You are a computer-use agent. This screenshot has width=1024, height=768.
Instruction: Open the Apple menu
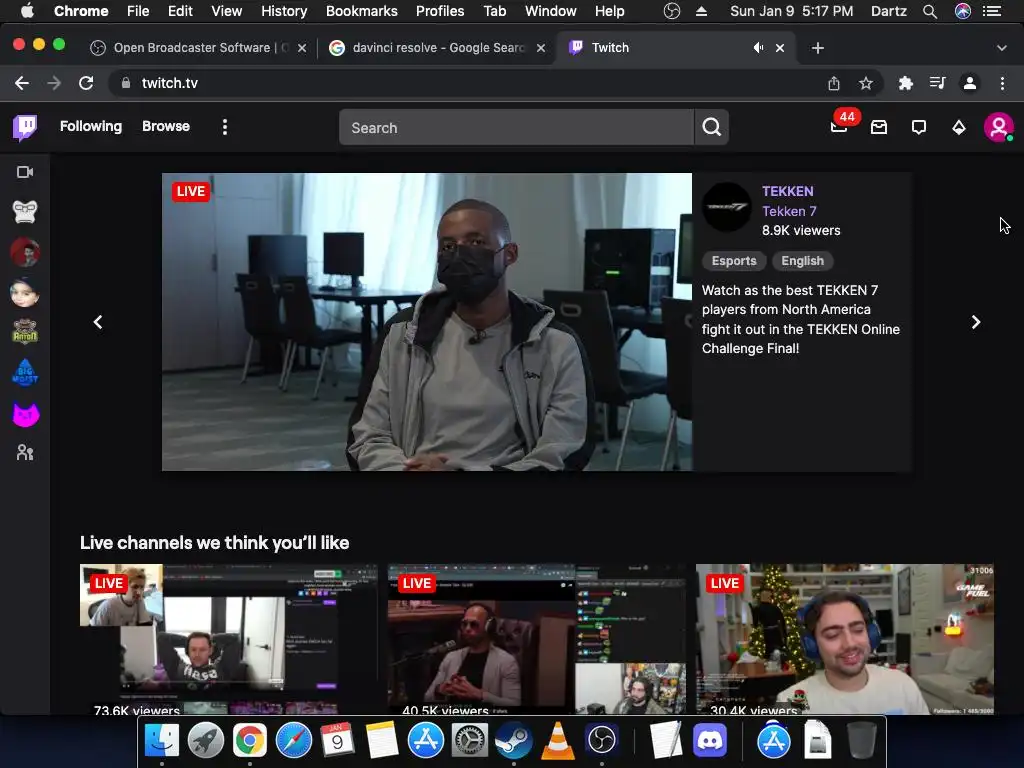pyautogui.click(x=27, y=11)
